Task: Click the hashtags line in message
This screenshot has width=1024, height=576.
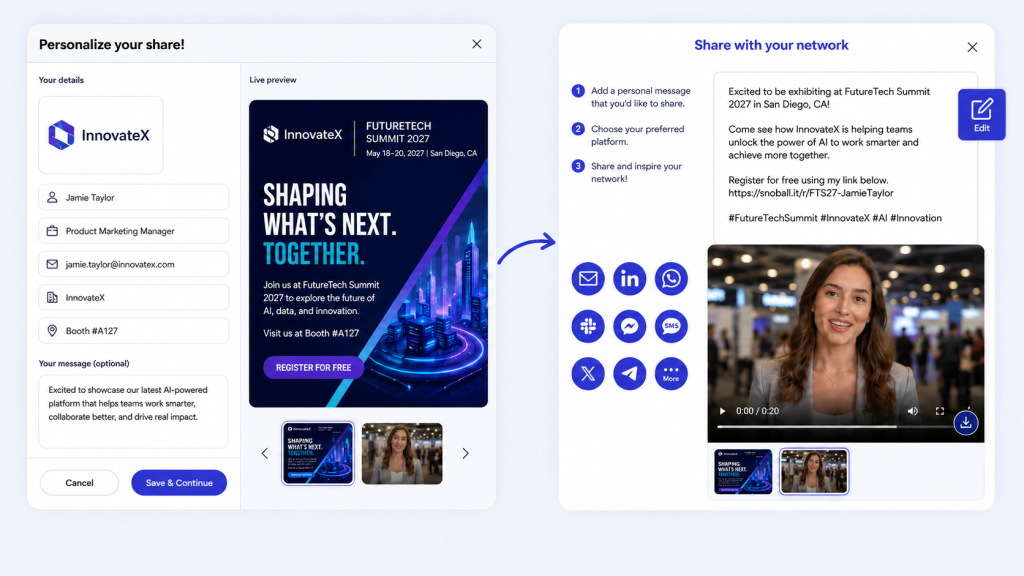Action: tap(835, 218)
